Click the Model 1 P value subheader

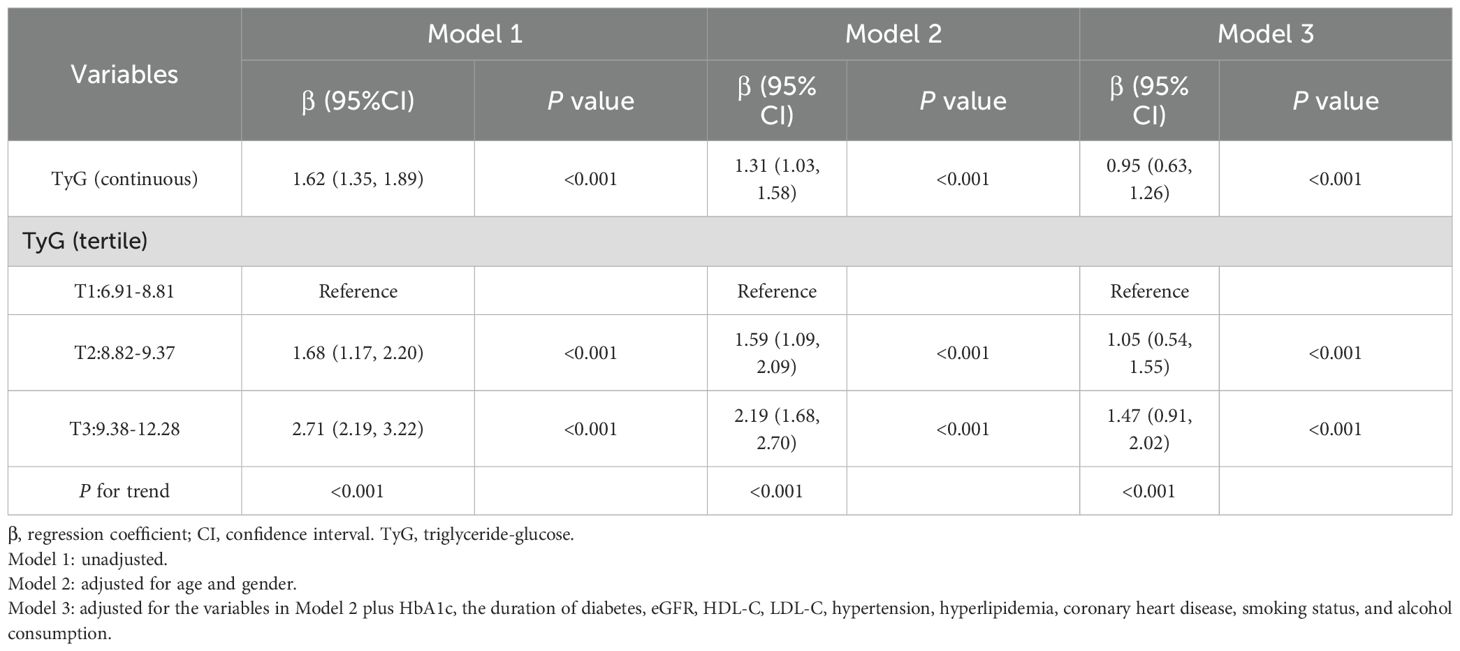[x=590, y=101]
